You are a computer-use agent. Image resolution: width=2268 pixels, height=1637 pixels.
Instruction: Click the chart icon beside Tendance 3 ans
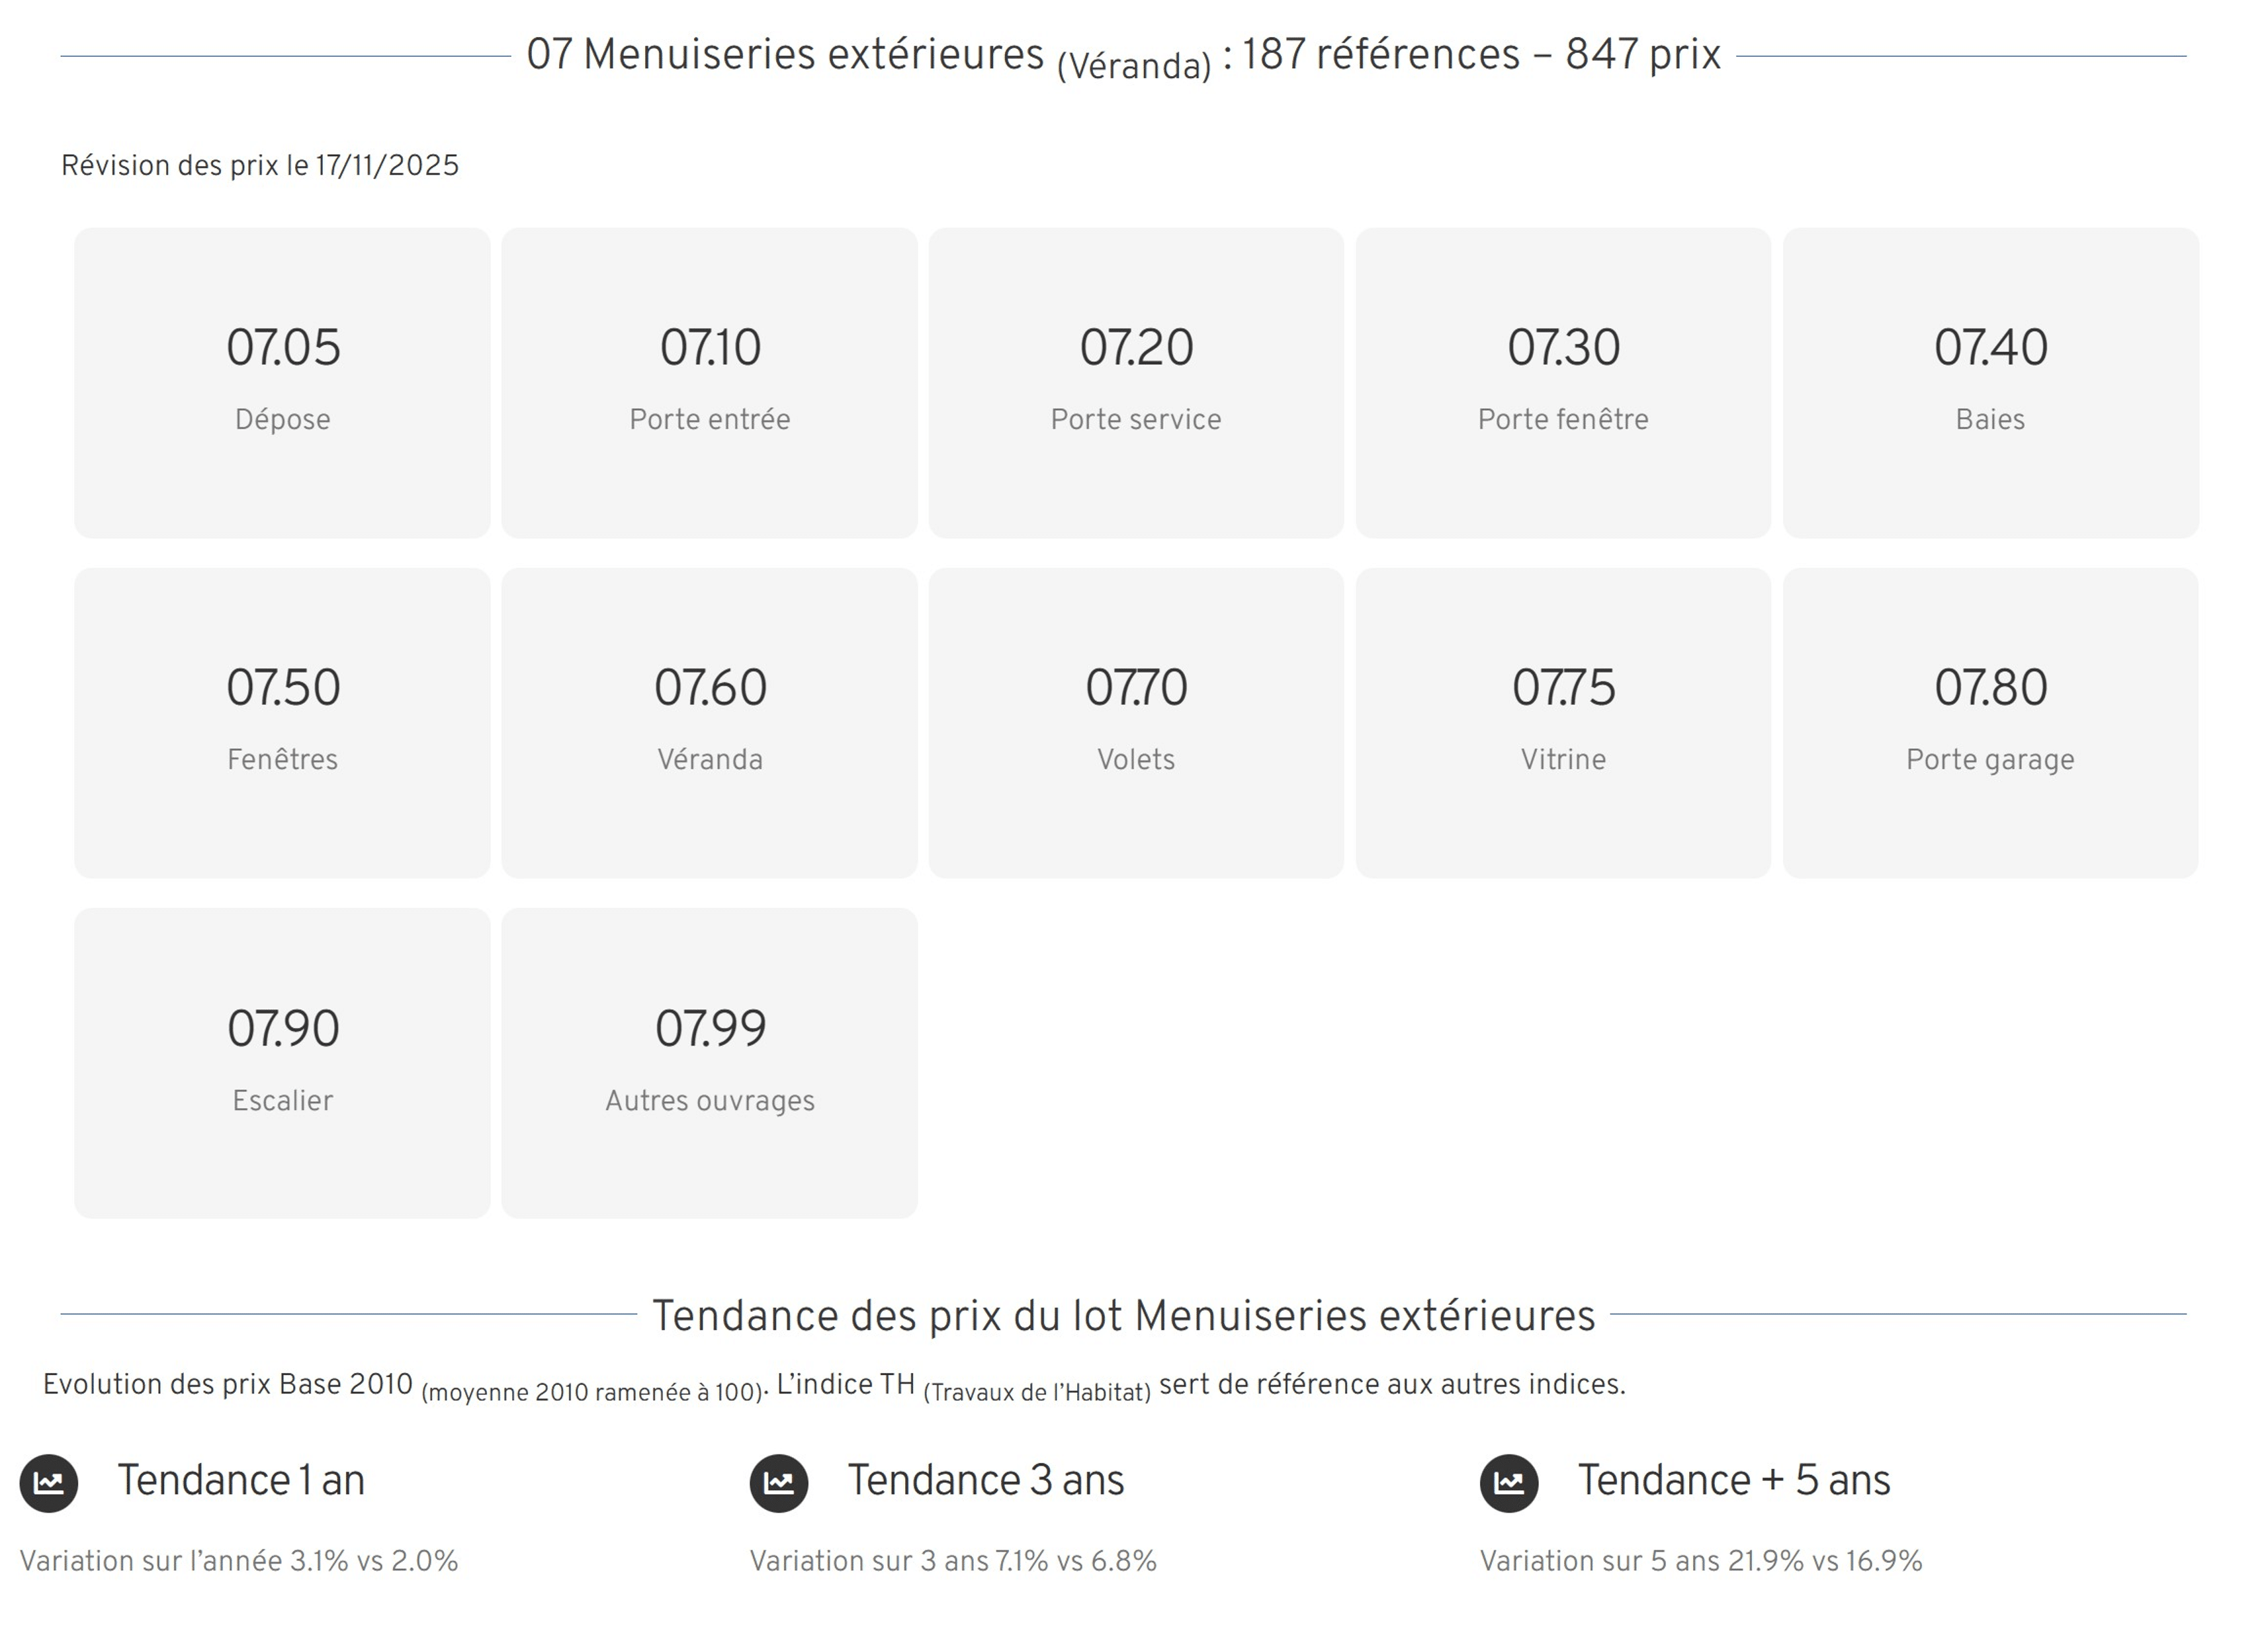pyautogui.click(x=779, y=1483)
